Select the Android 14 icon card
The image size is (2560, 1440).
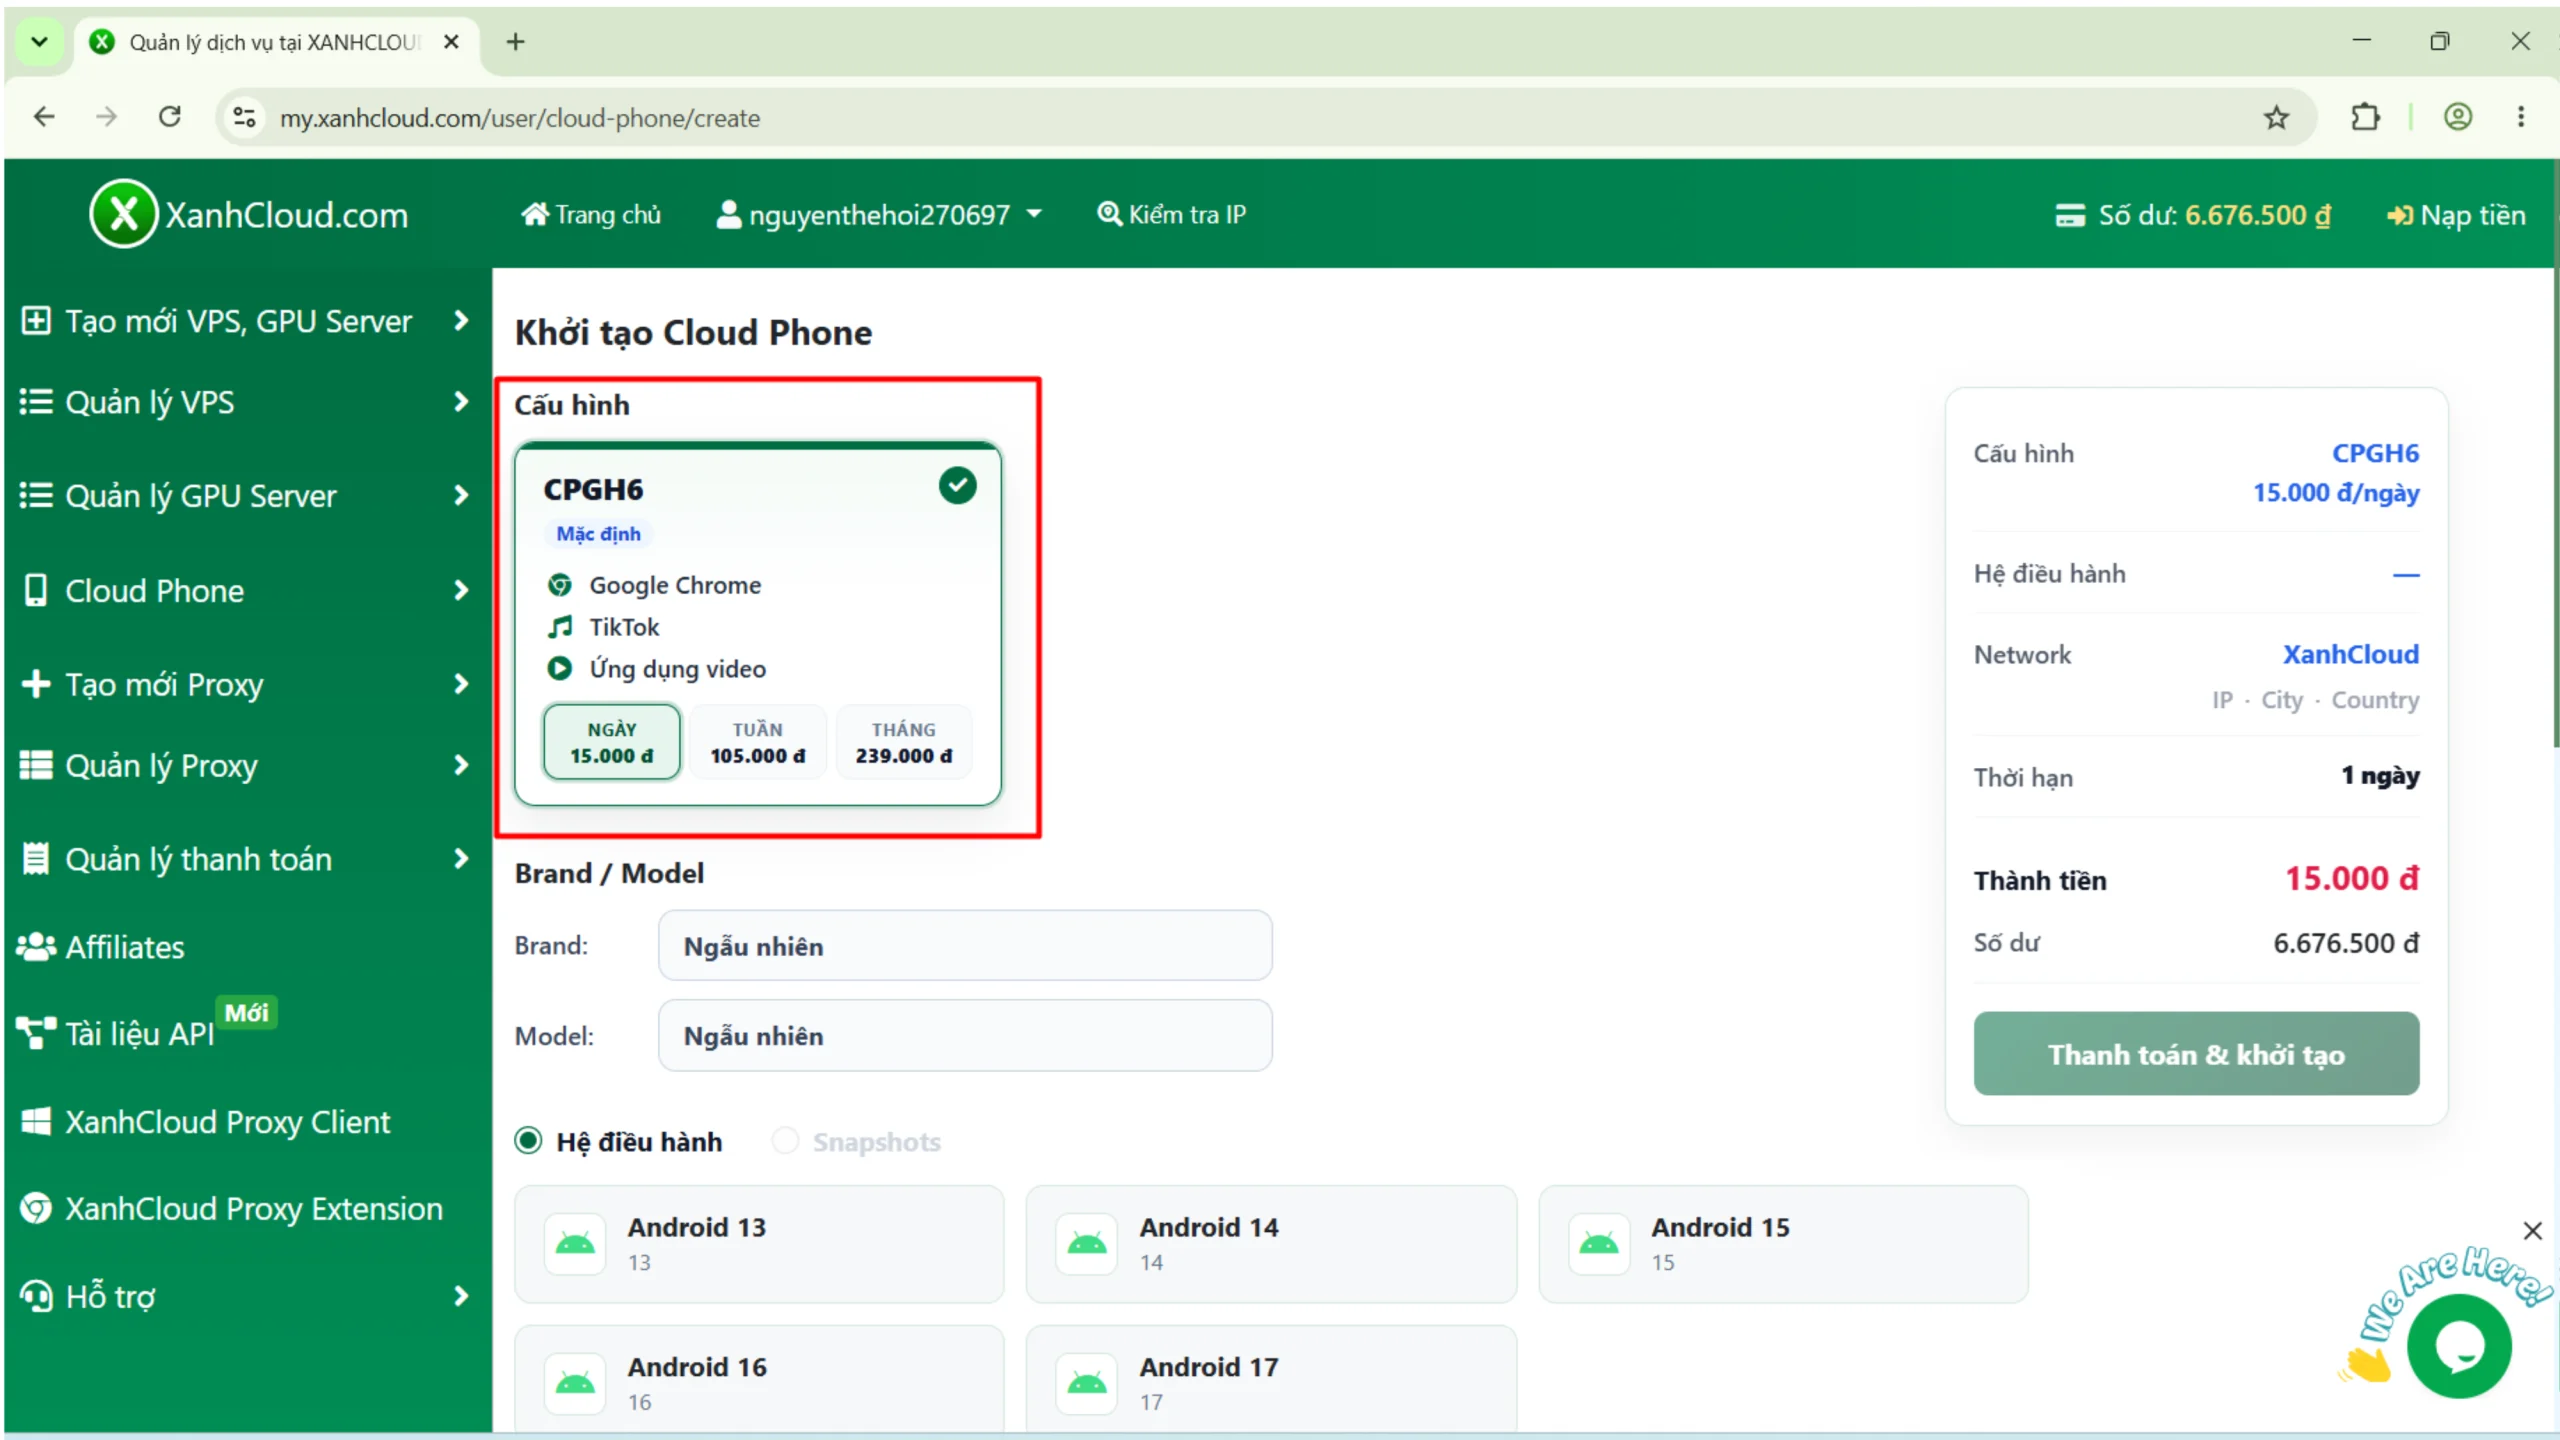1271,1244
